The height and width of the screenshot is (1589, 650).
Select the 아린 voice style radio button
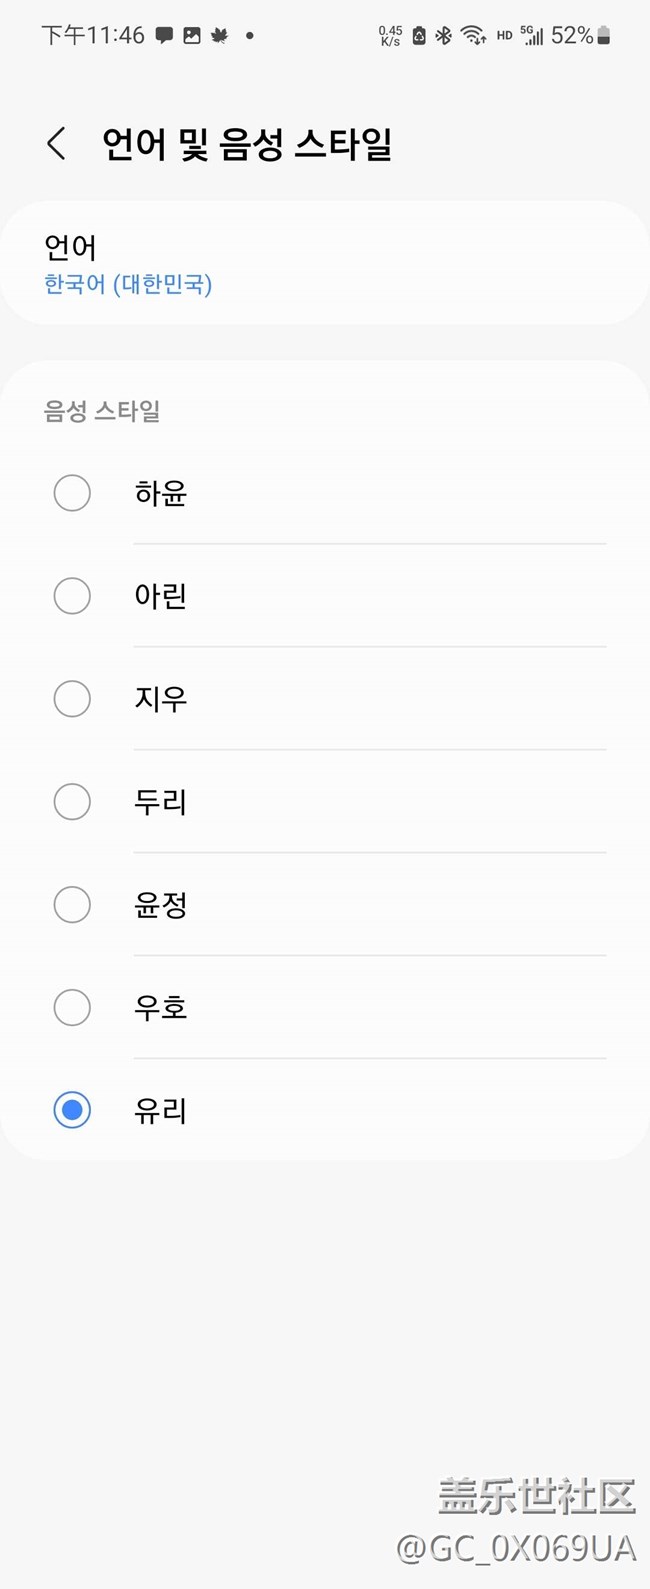point(72,596)
